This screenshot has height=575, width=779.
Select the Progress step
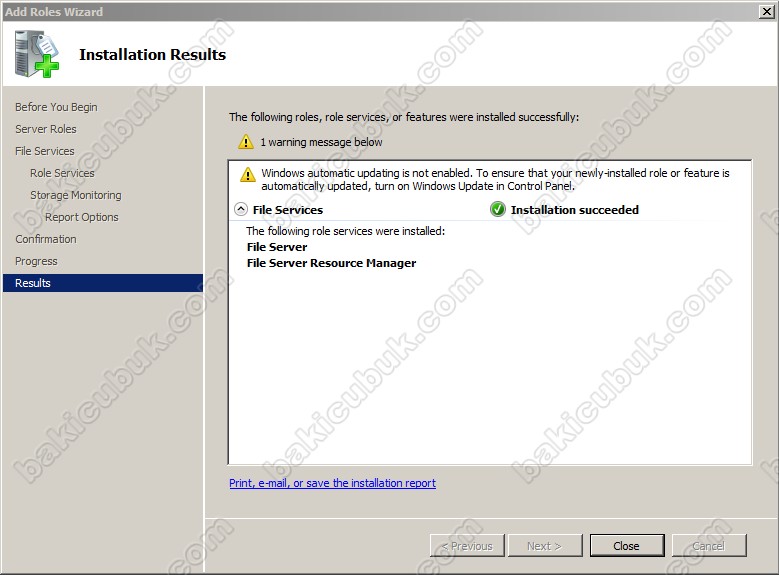[36, 261]
